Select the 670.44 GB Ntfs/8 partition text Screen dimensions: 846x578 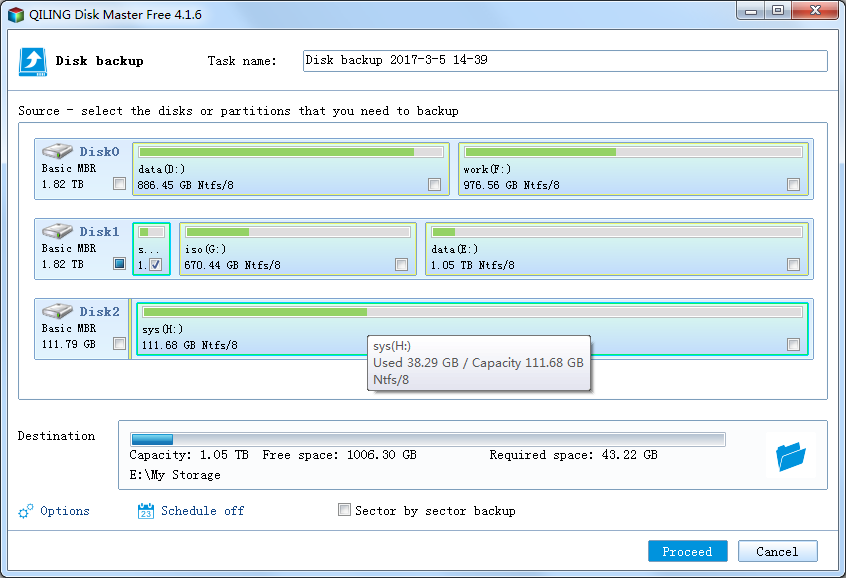pyautogui.click(x=232, y=265)
